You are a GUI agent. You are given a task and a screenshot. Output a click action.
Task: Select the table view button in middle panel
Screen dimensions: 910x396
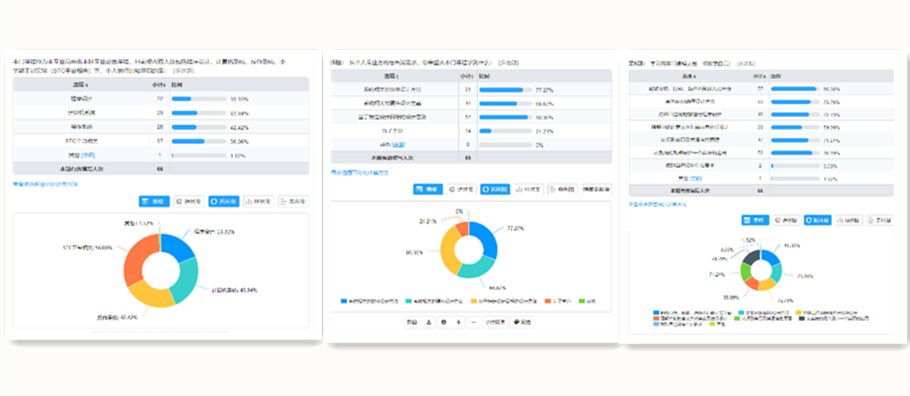[428, 189]
